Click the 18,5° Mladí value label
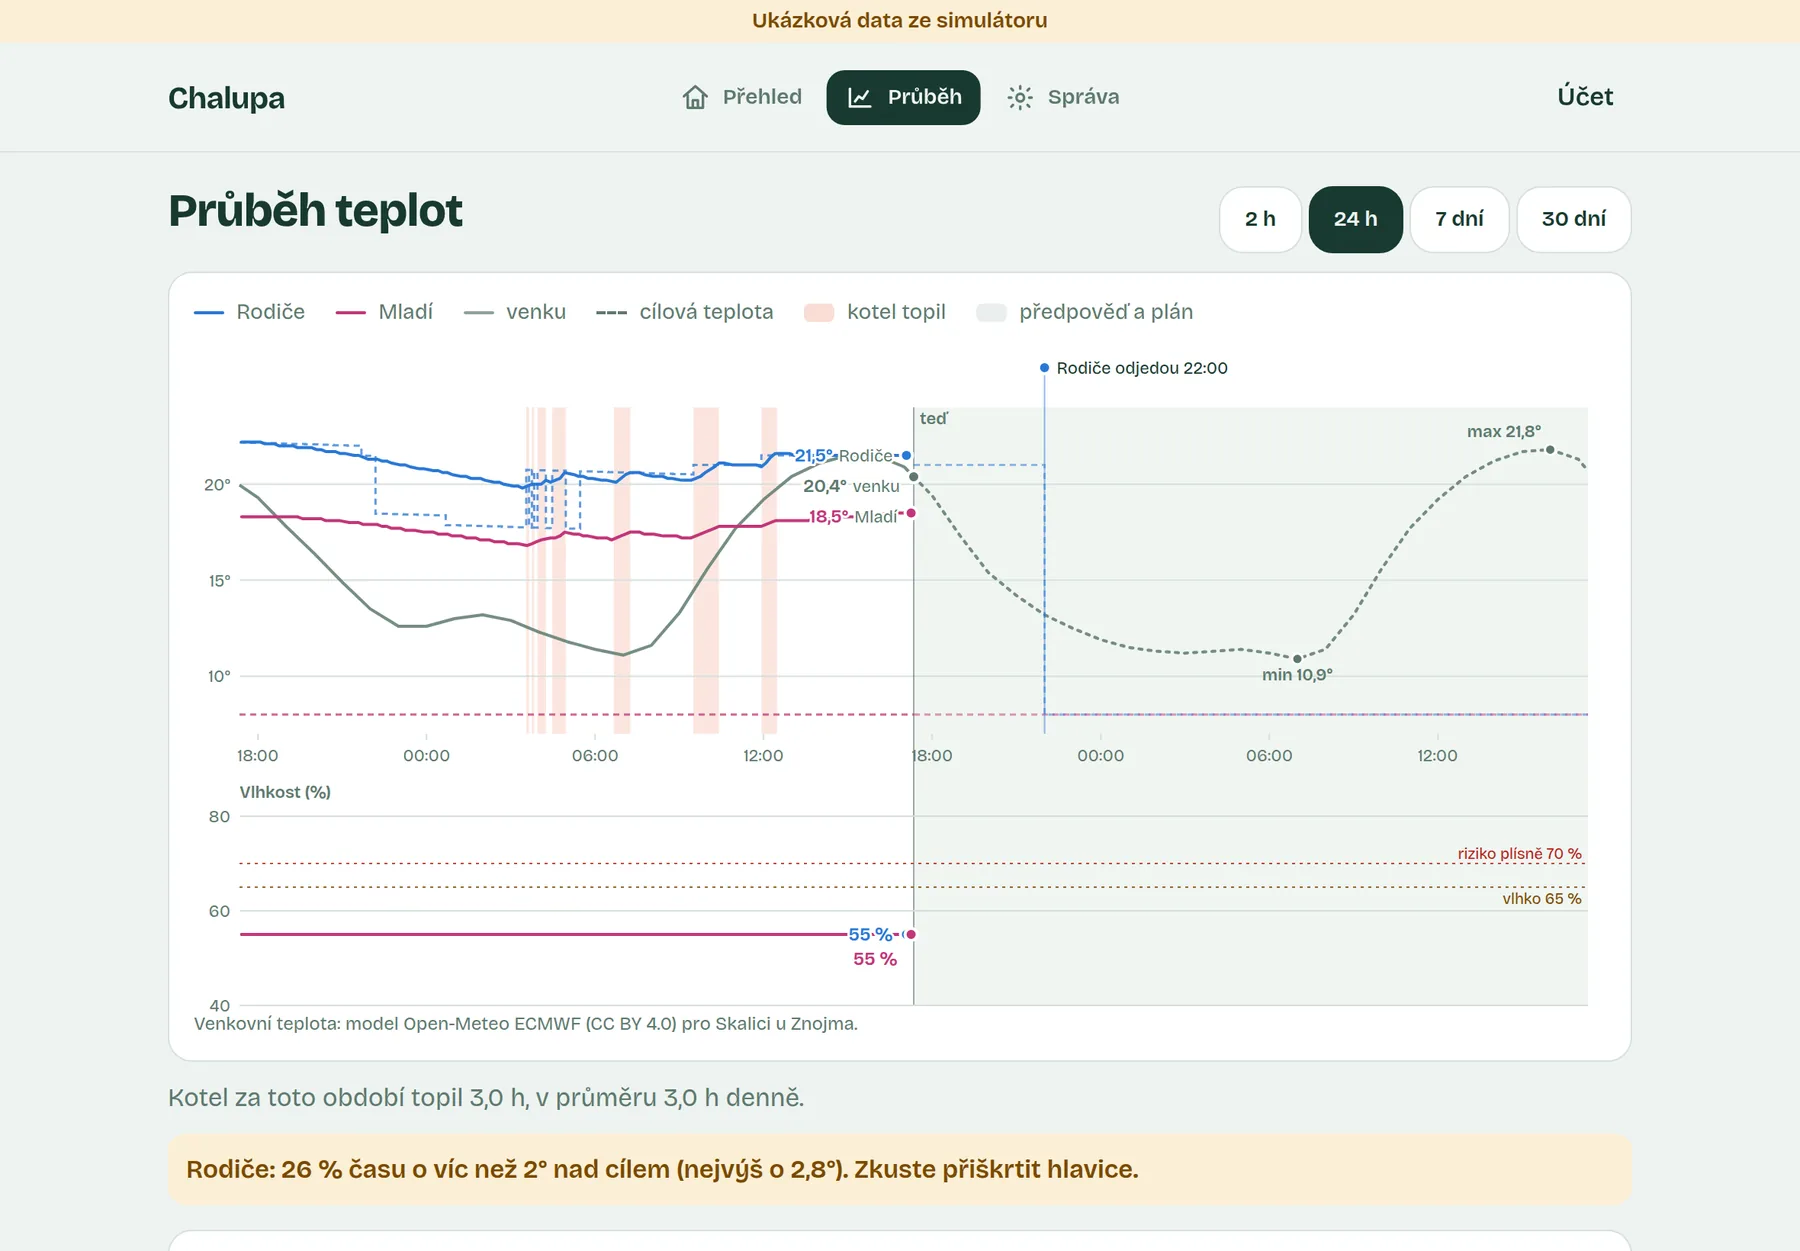 pos(853,517)
